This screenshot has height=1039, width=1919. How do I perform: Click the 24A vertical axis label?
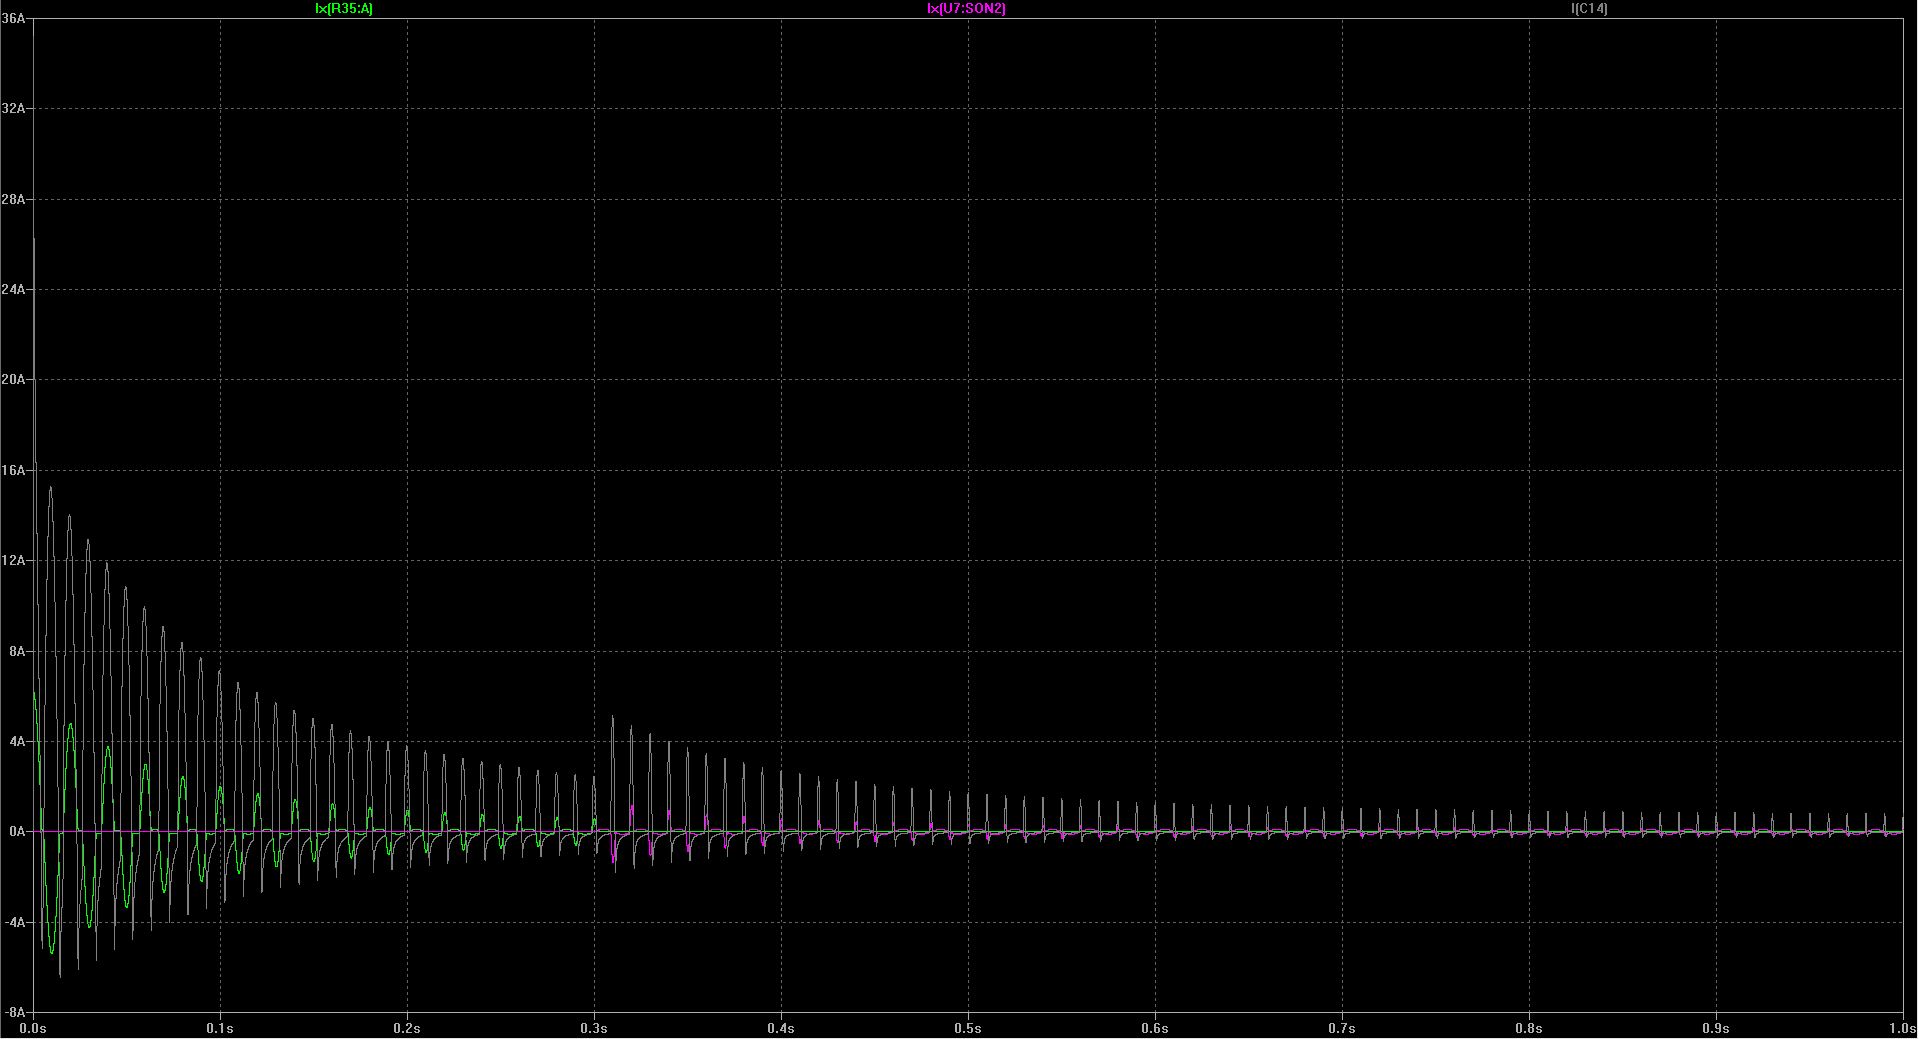tap(13, 289)
